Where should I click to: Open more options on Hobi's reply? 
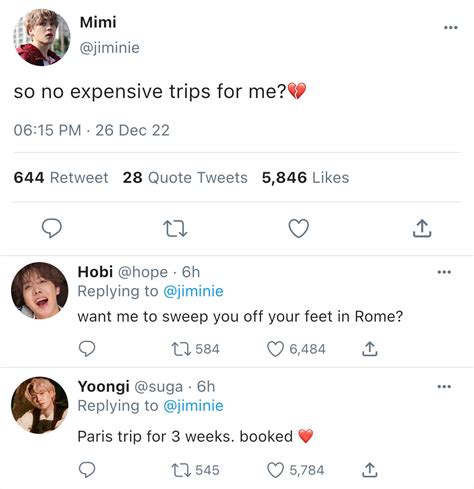point(444,272)
